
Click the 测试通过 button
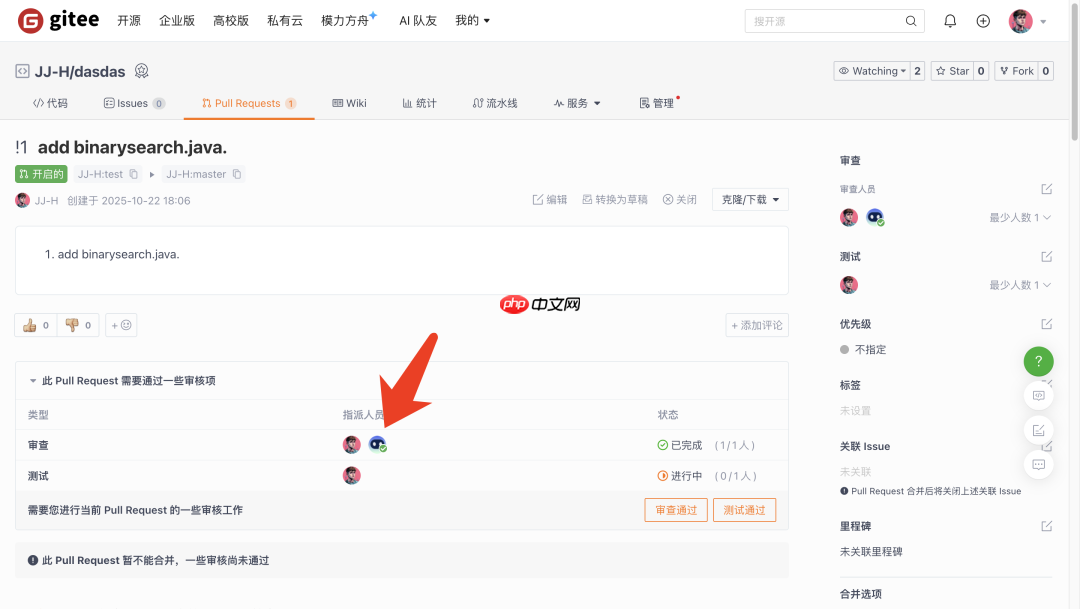tap(744, 510)
